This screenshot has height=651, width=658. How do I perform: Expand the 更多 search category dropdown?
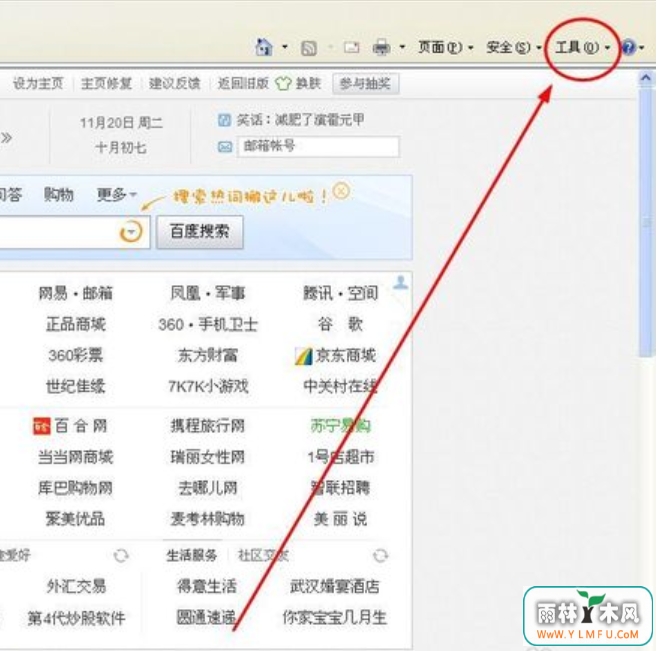tap(116, 194)
